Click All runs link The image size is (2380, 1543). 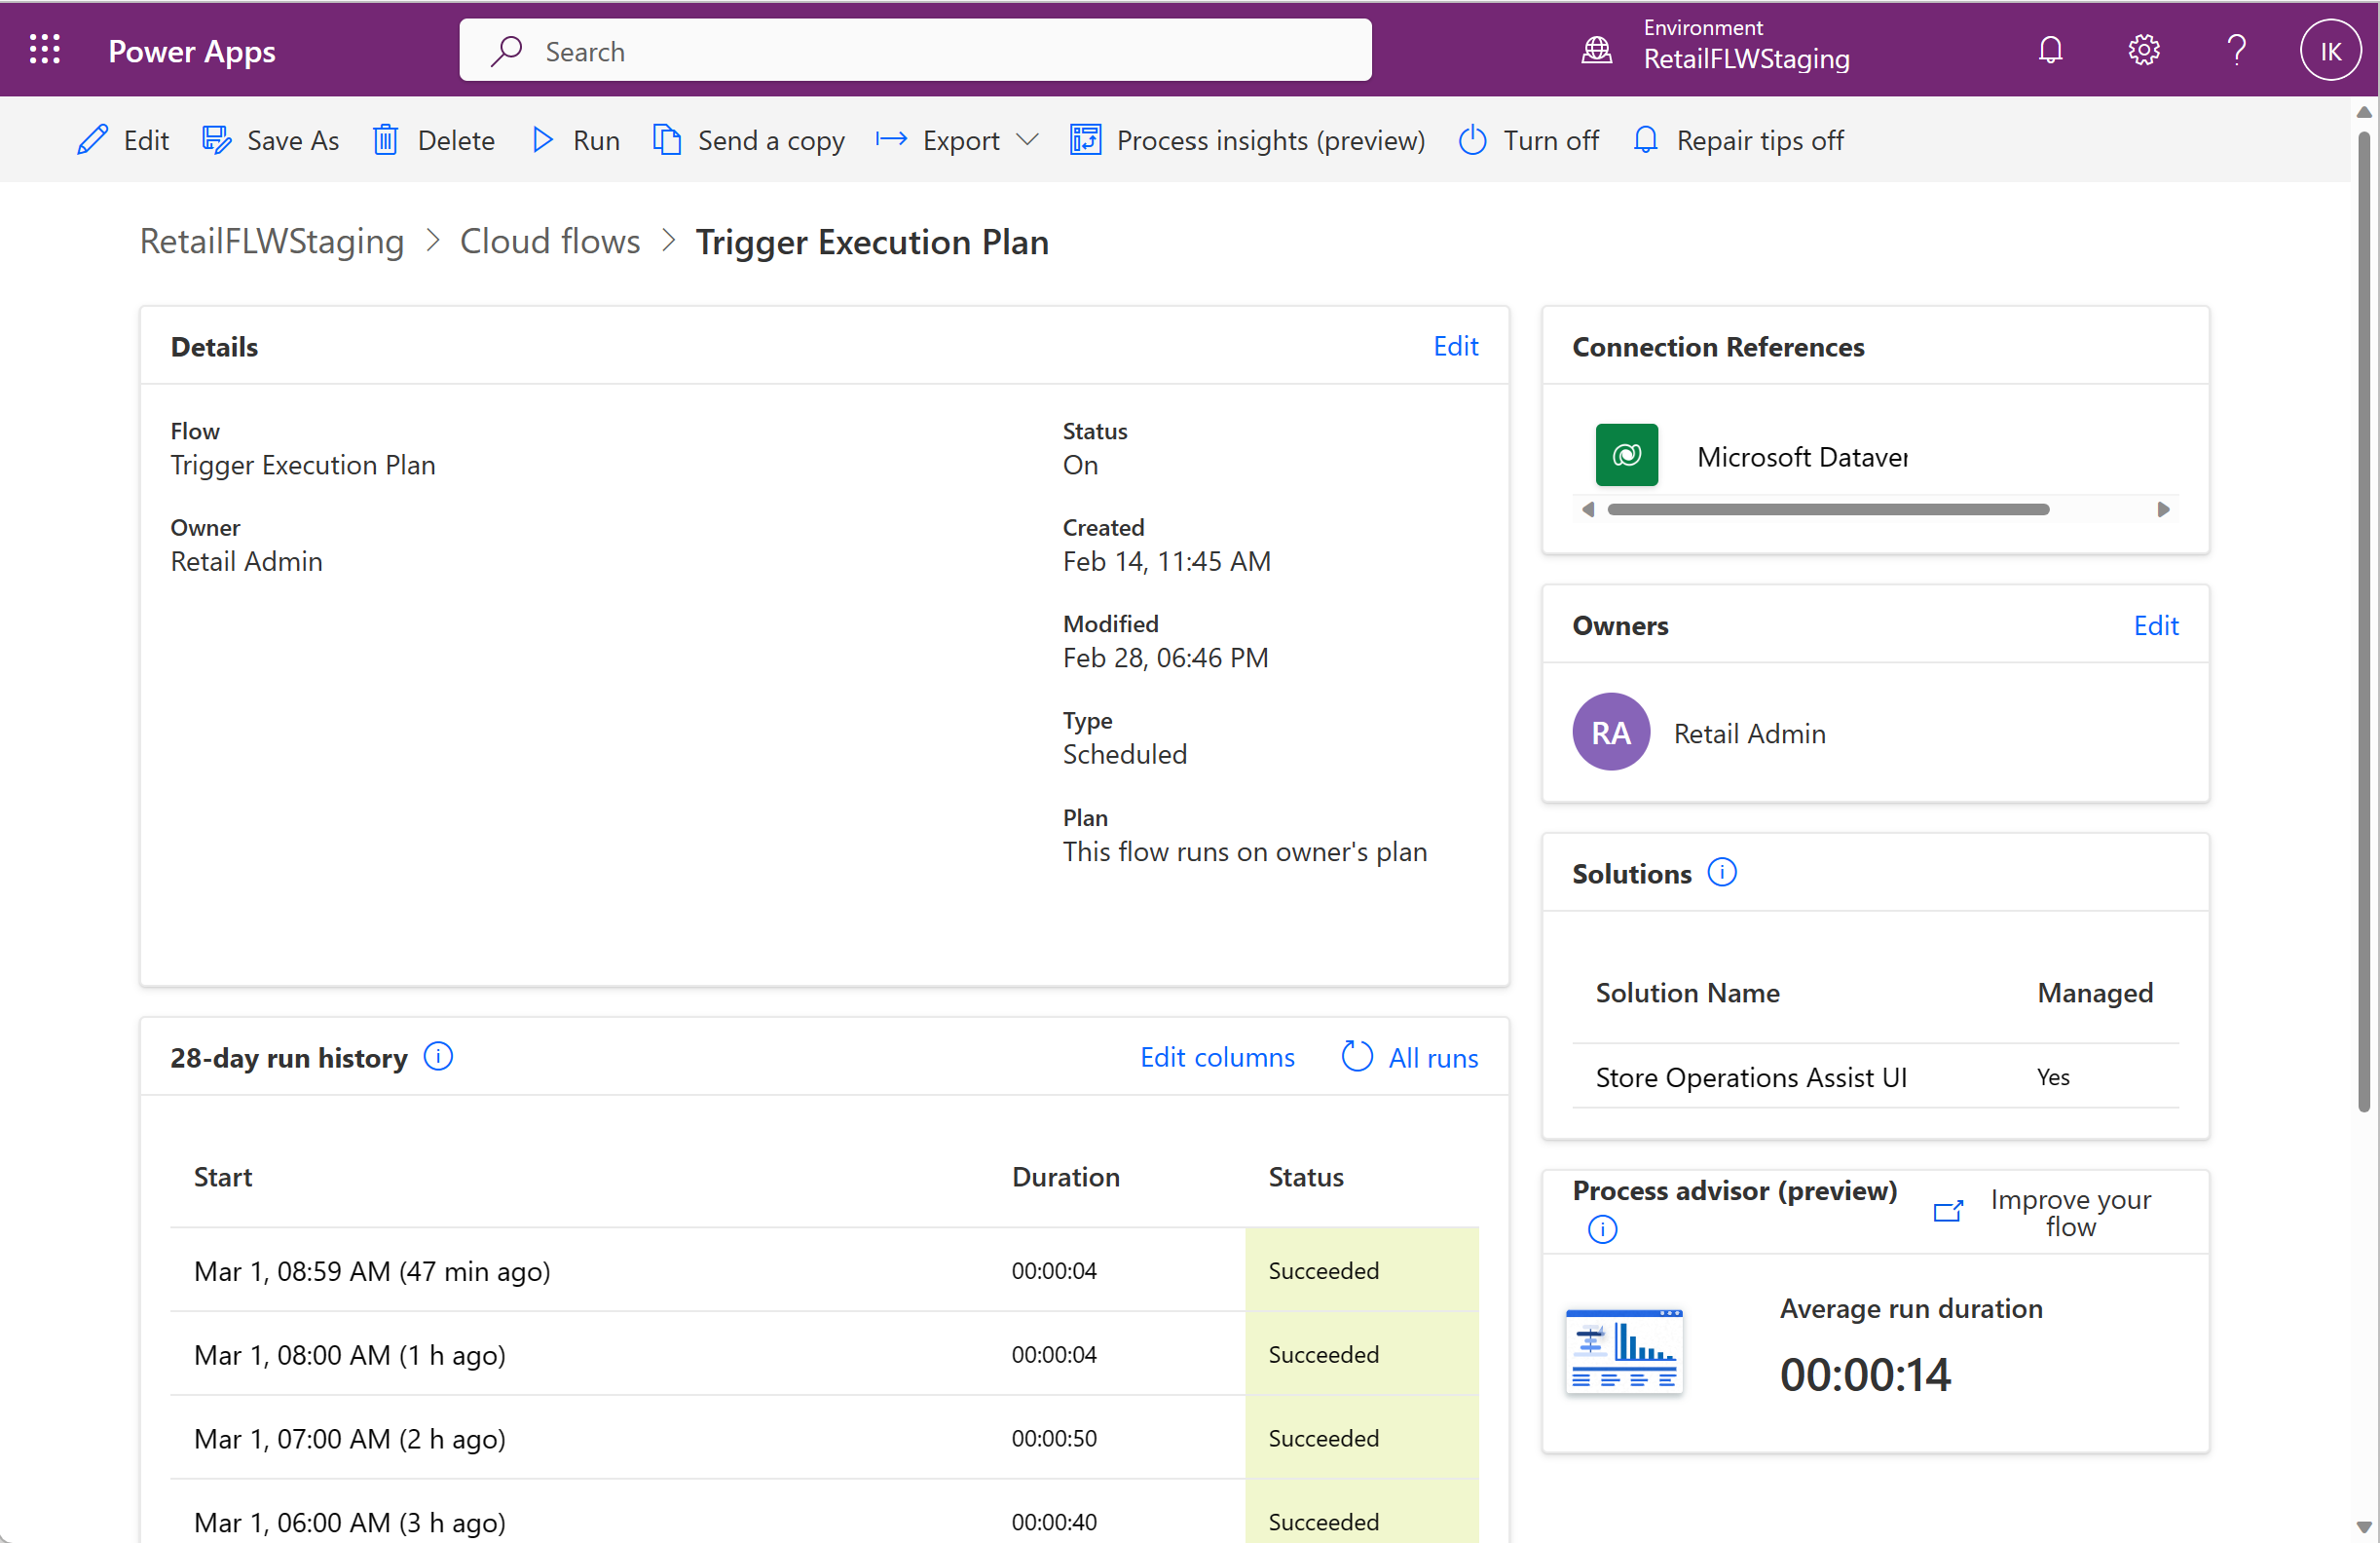[1432, 1057]
